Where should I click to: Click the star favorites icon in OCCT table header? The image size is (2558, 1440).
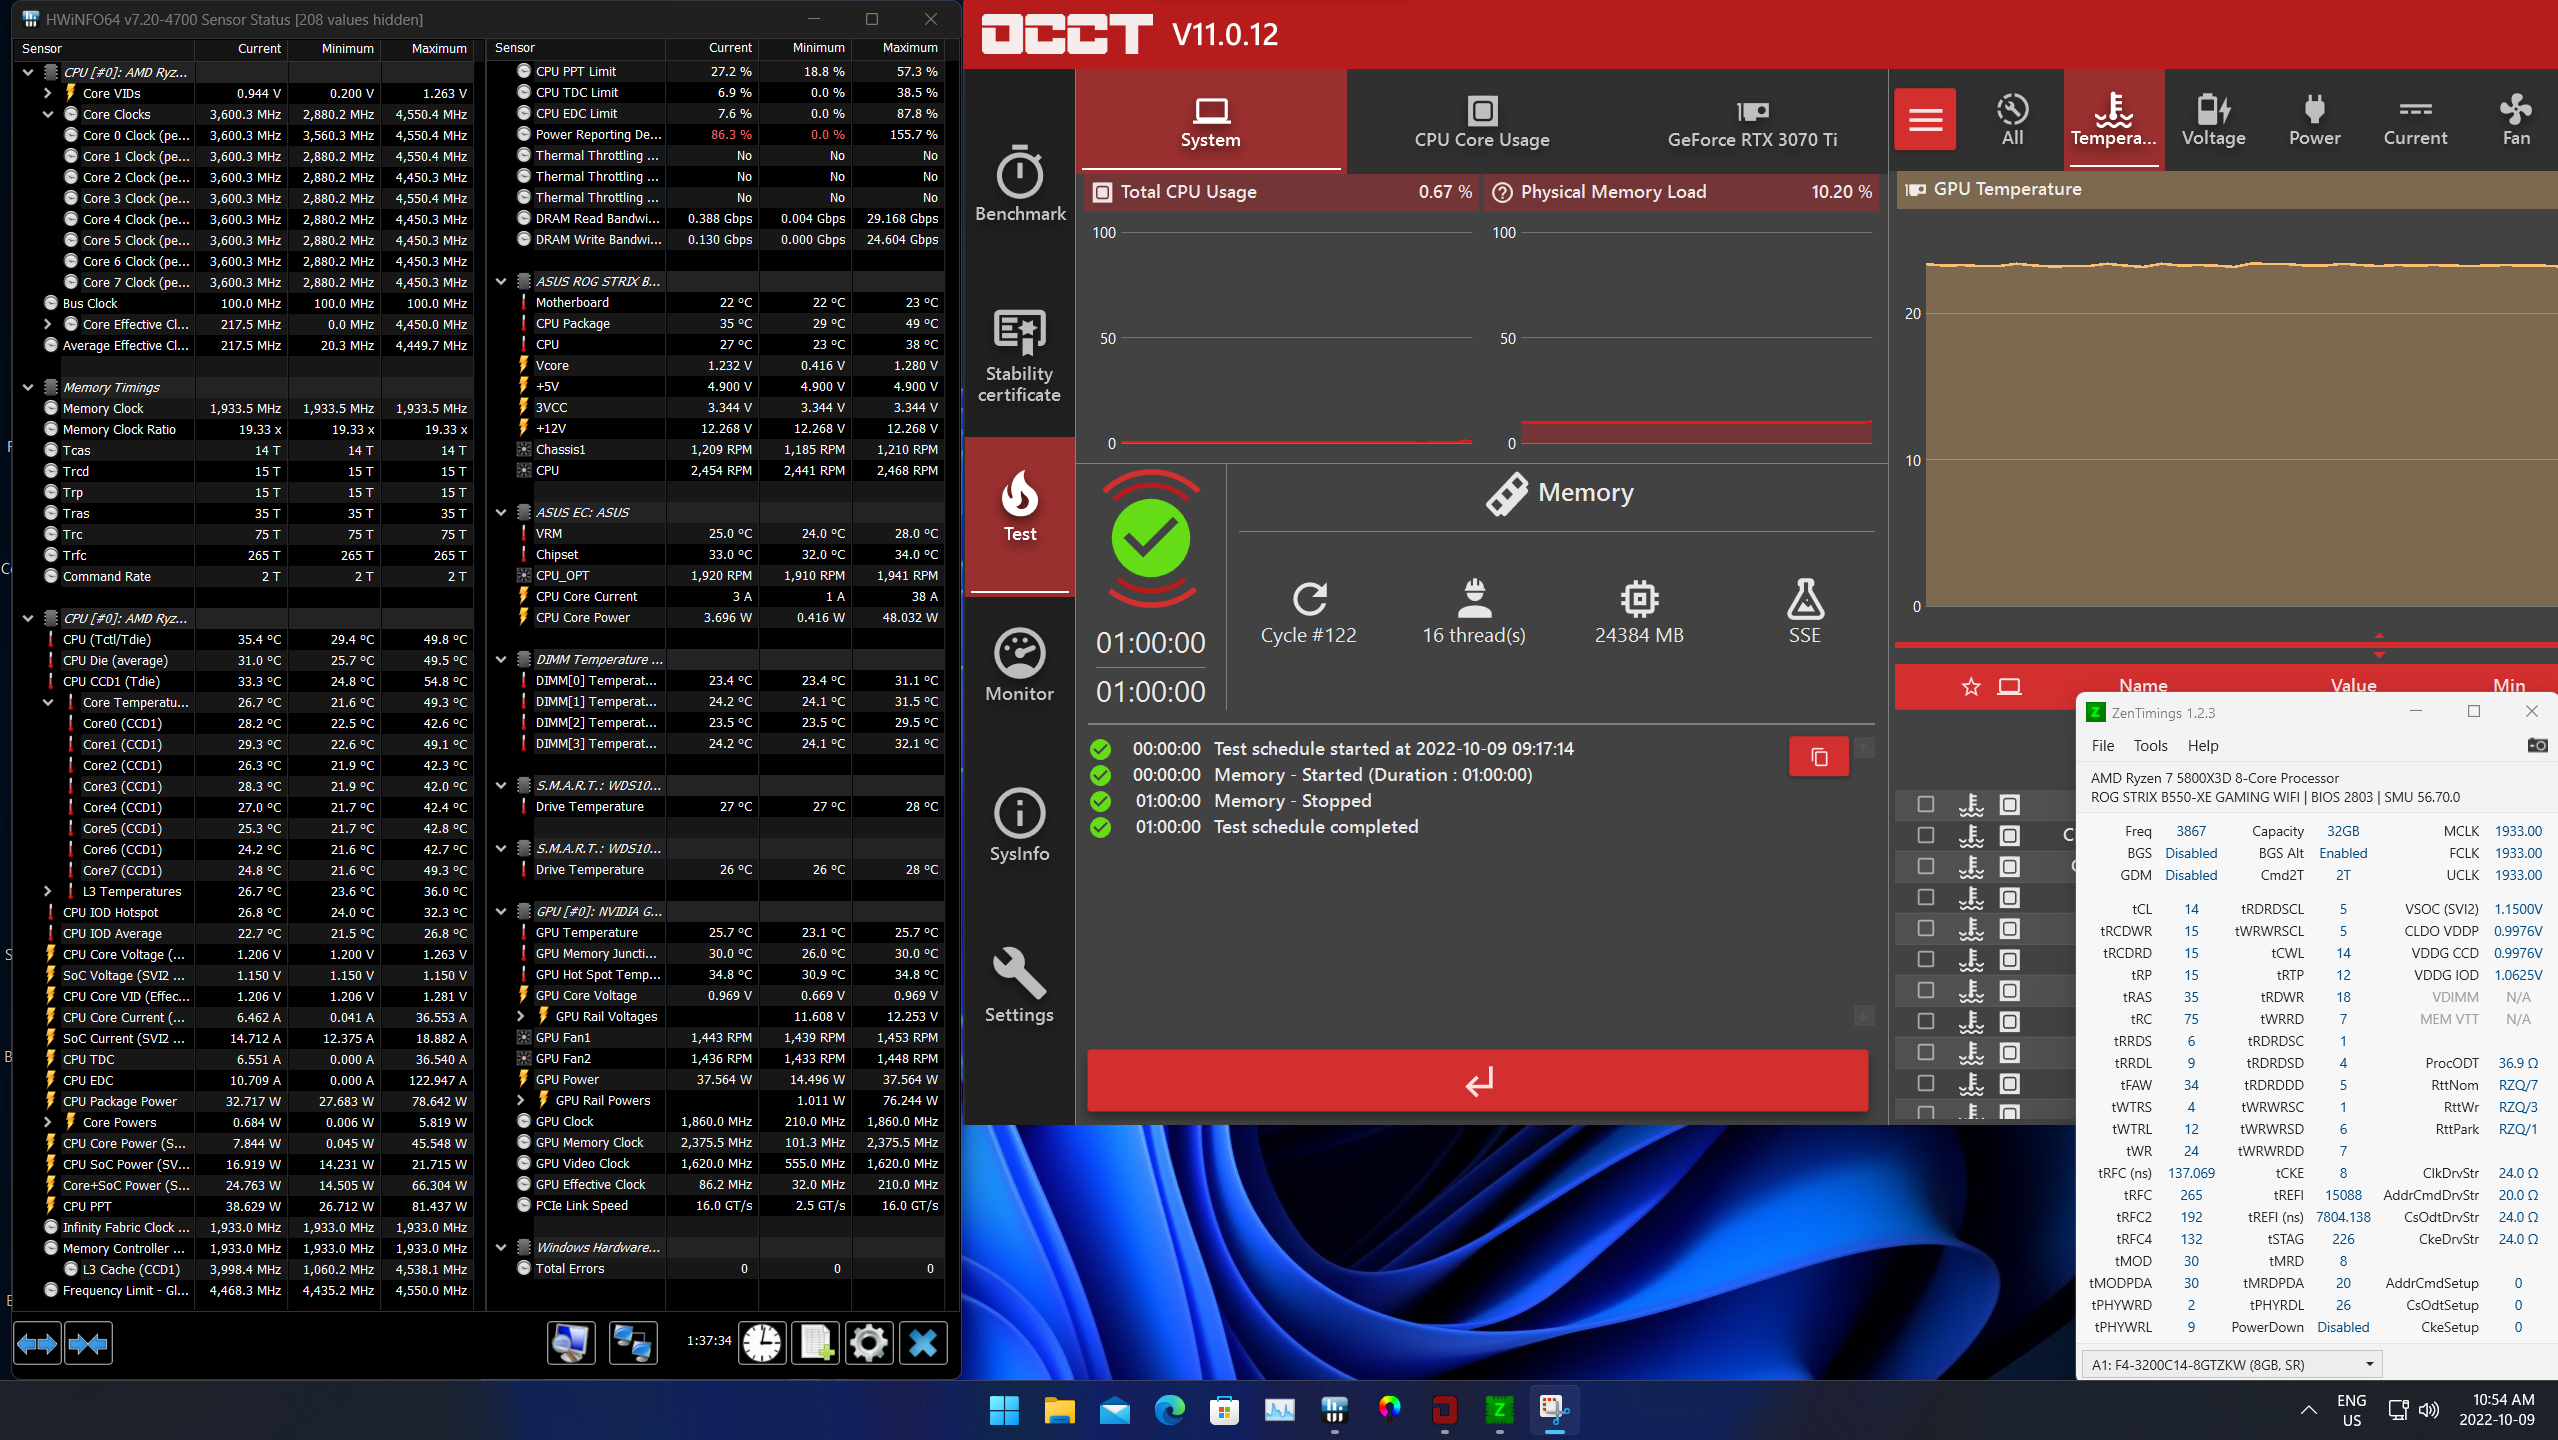point(1970,686)
